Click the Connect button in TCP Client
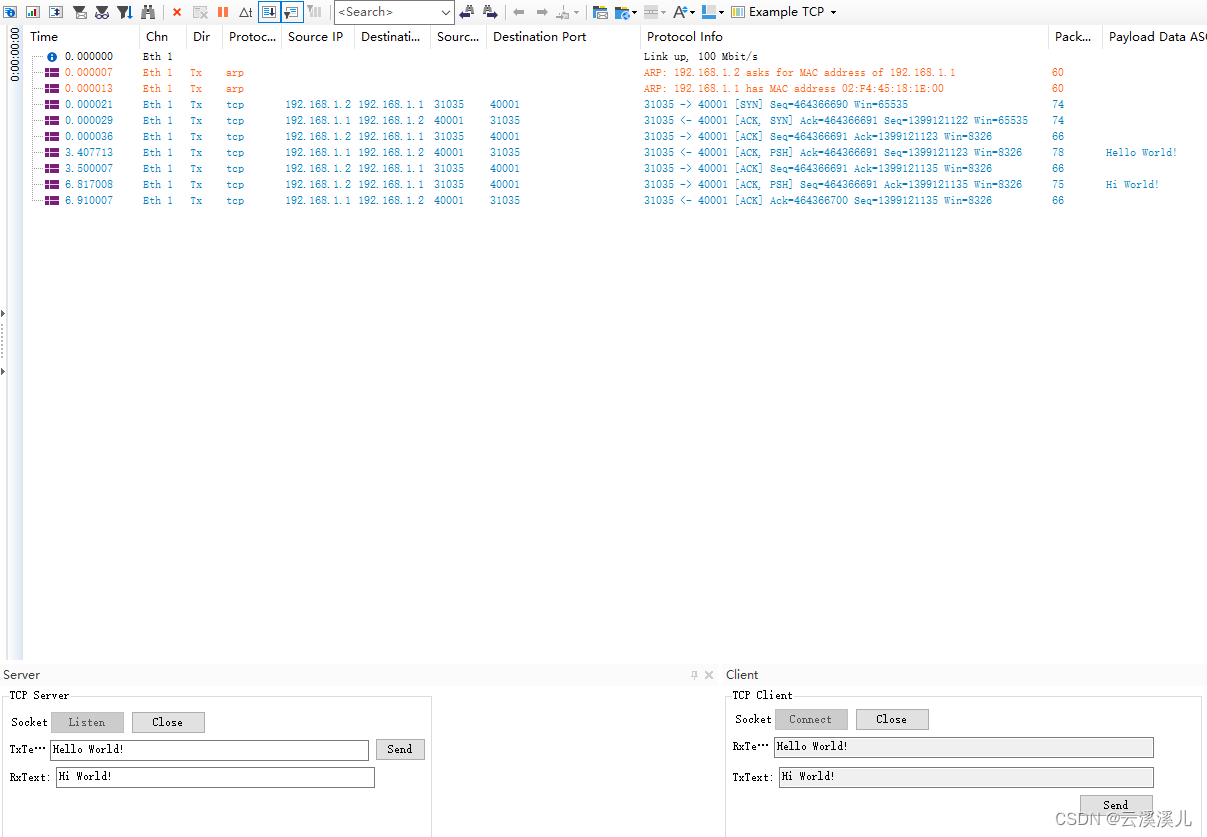 811,719
